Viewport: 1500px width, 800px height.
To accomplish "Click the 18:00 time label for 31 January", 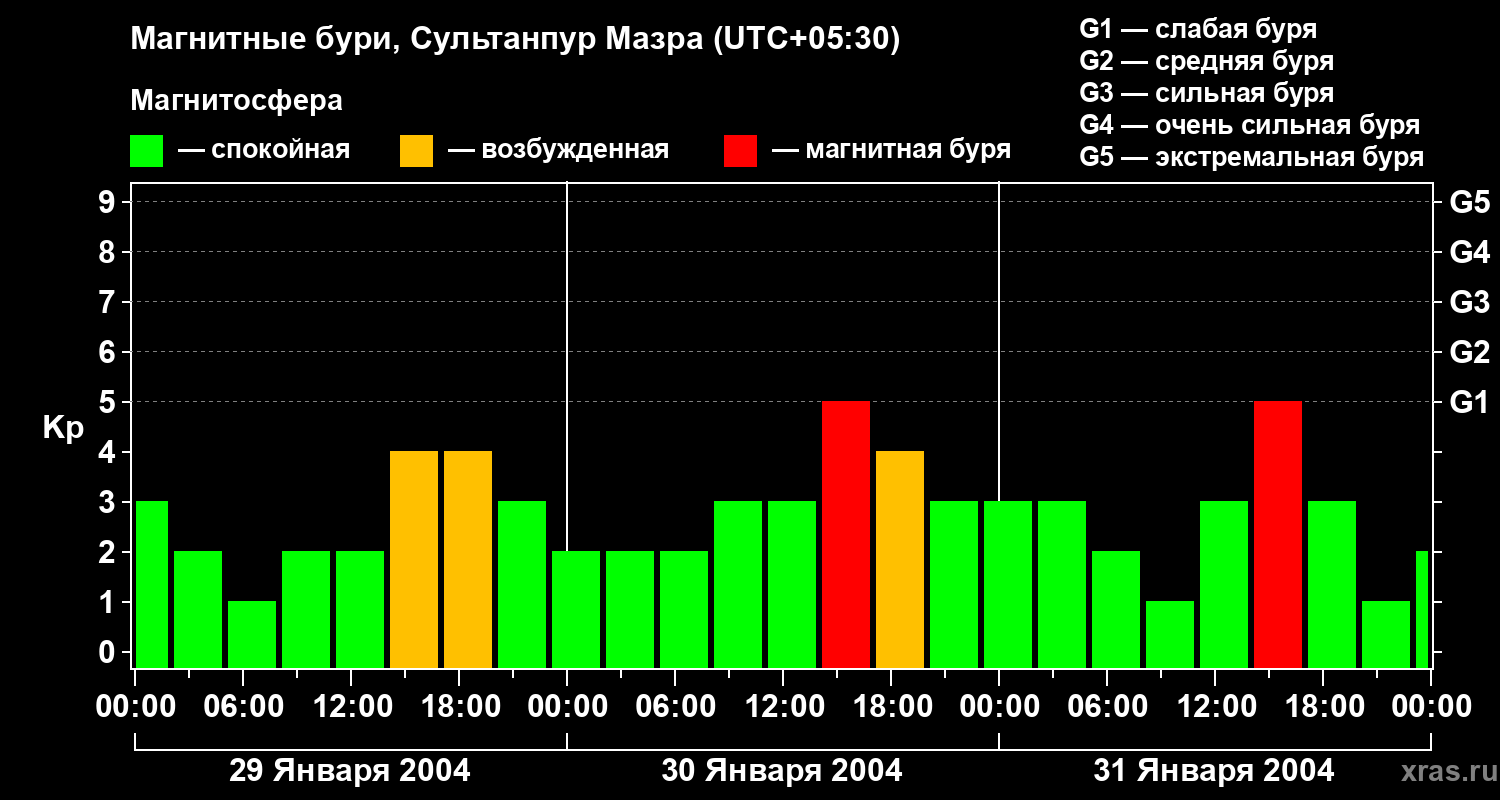I will tap(1323, 707).
